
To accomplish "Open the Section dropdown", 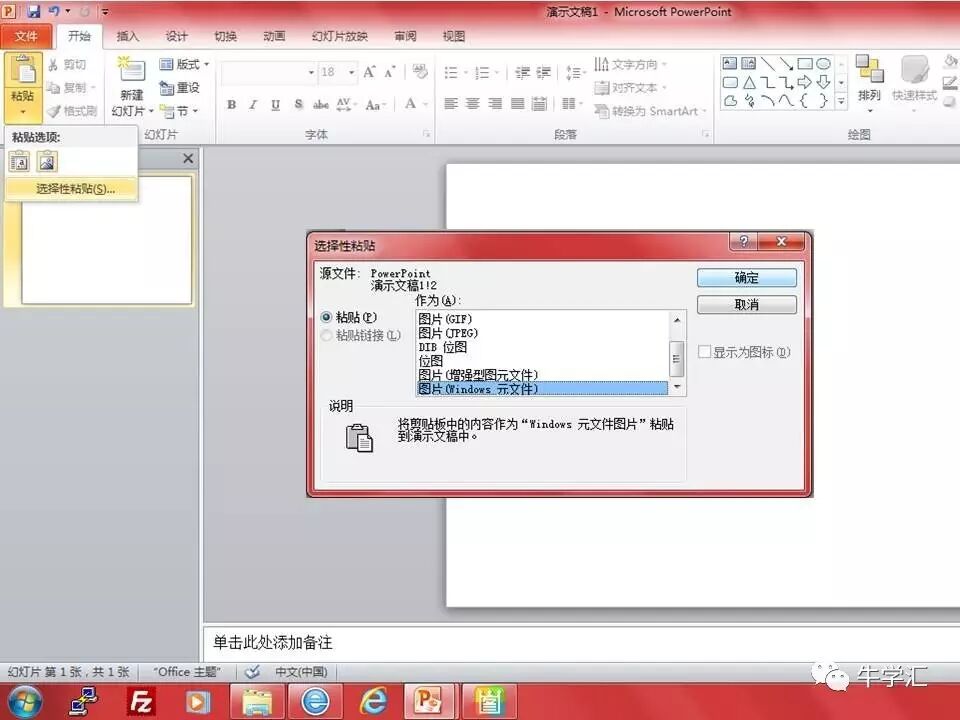I will pyautogui.click(x=178, y=111).
